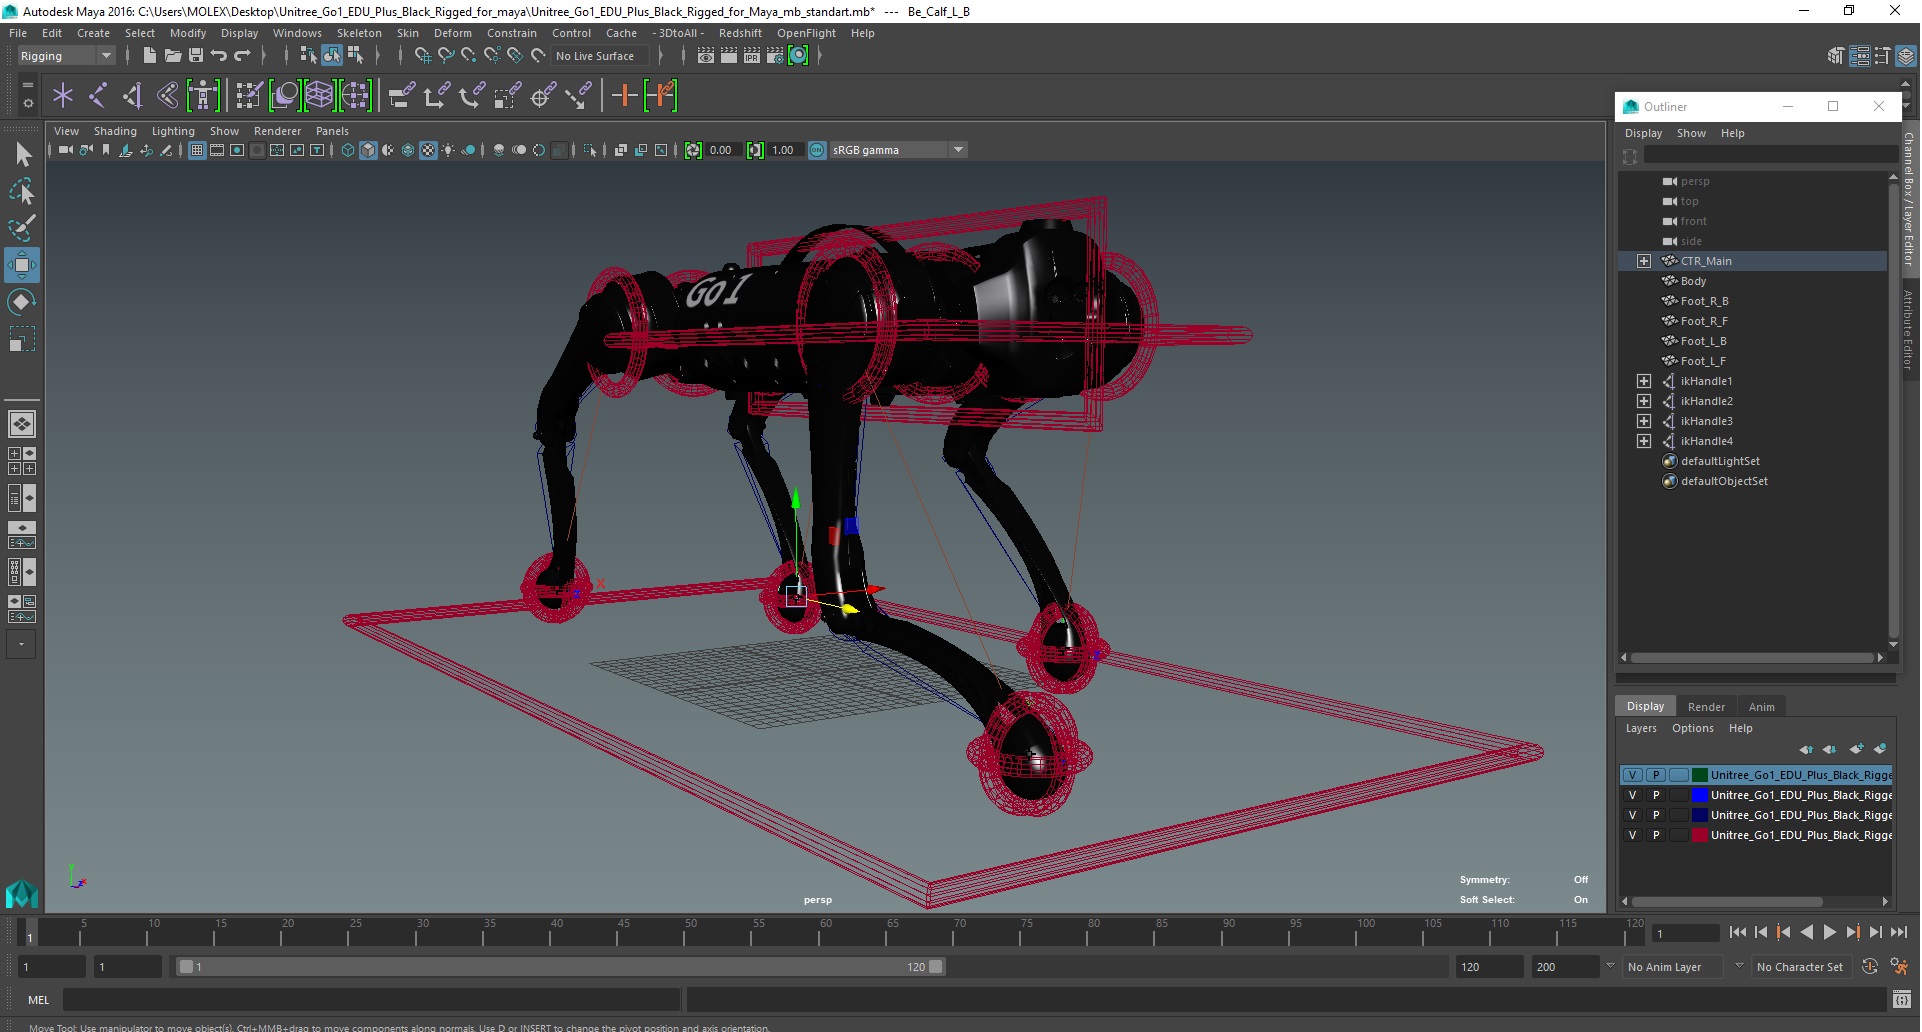Activate the Lasso Select tool
Image resolution: width=1922 pixels, height=1032 pixels.
(22, 191)
